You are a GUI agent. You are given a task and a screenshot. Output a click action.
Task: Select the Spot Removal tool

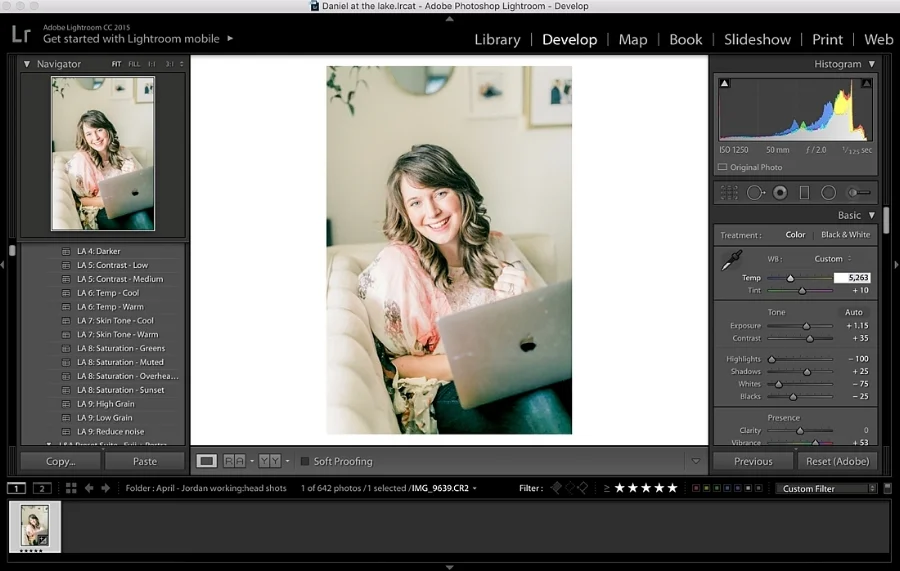[x=755, y=193]
